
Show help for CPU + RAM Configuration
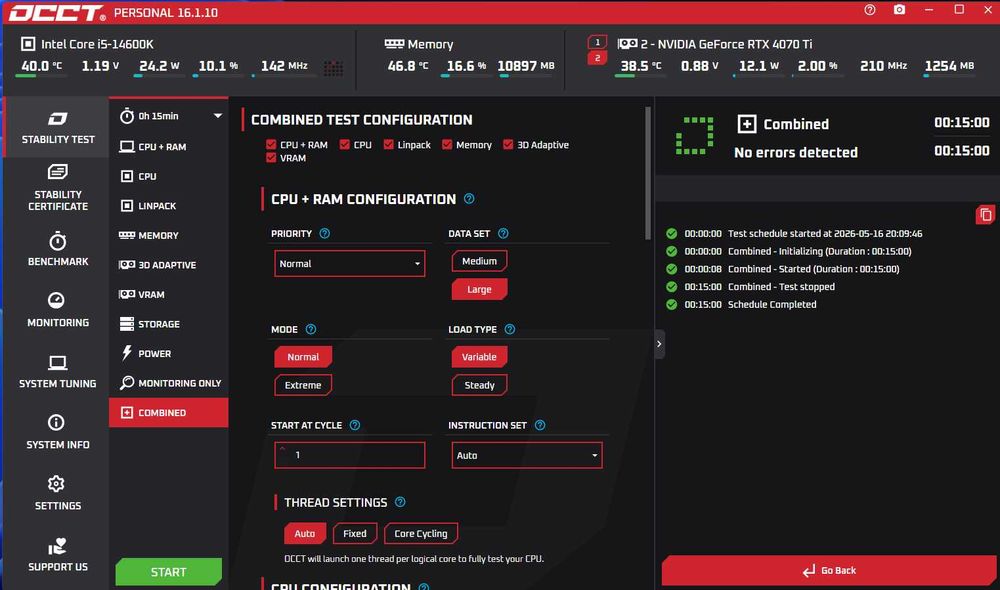point(469,198)
